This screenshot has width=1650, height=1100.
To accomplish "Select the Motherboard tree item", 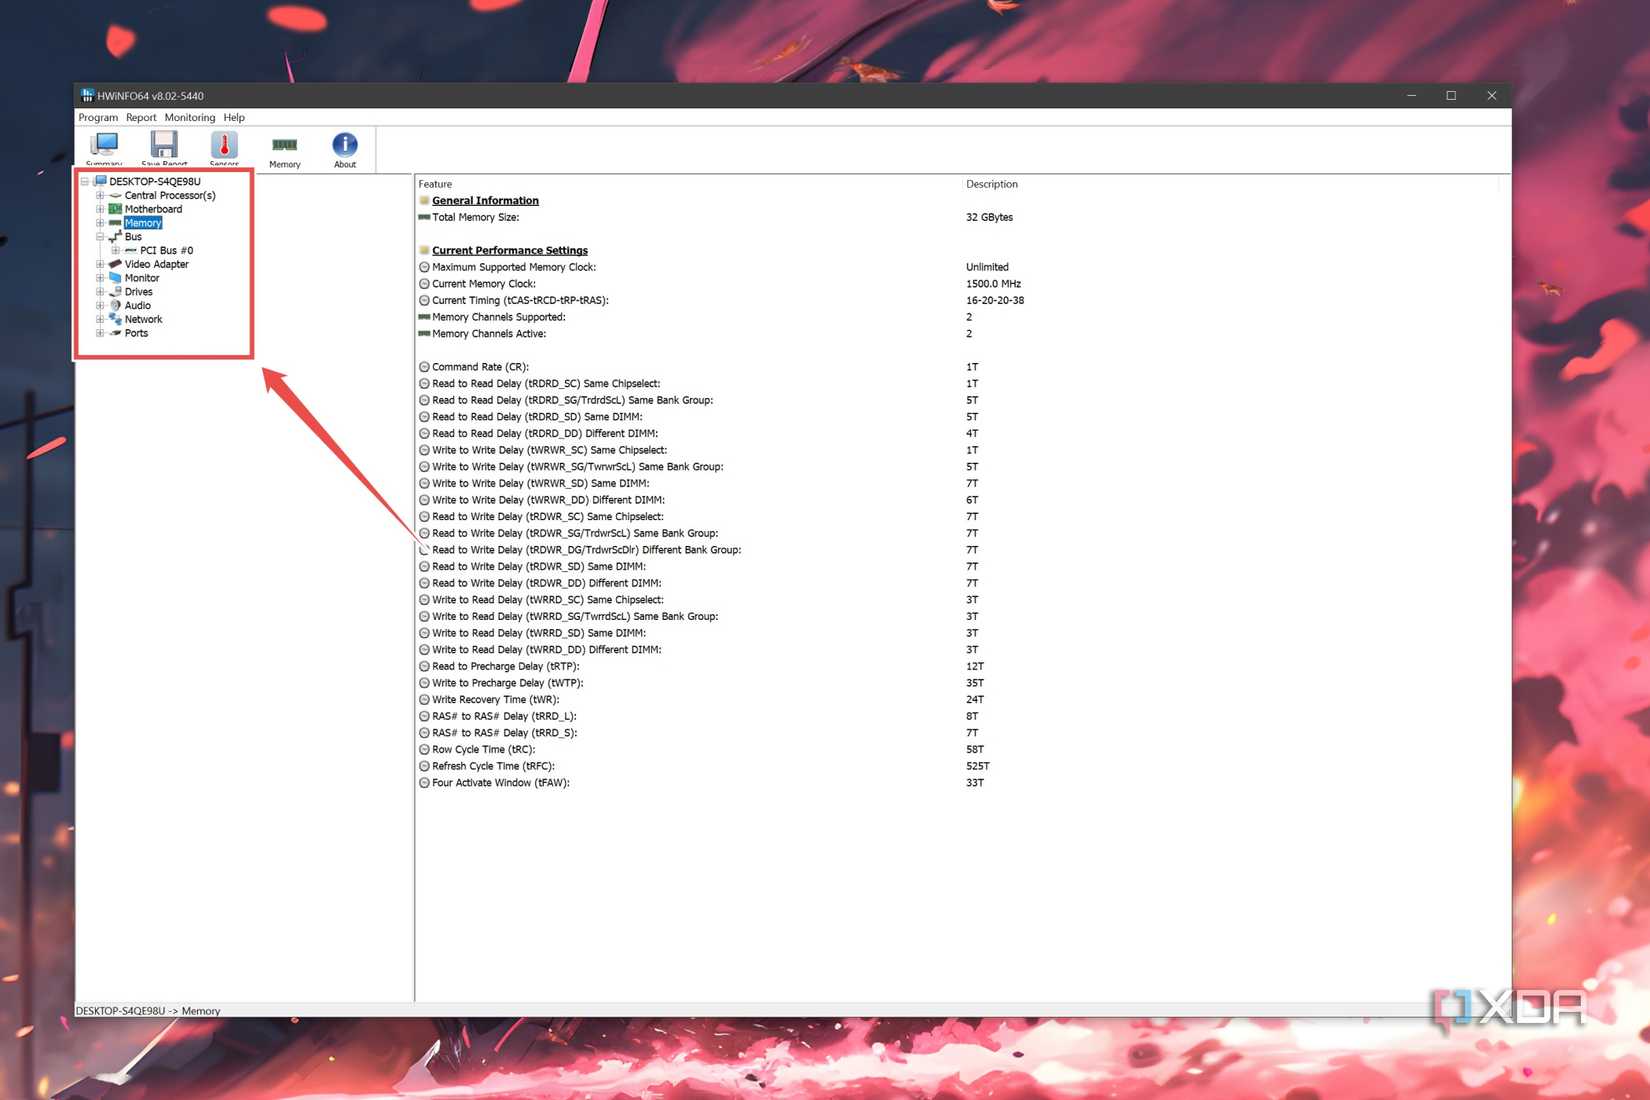I will 153,209.
